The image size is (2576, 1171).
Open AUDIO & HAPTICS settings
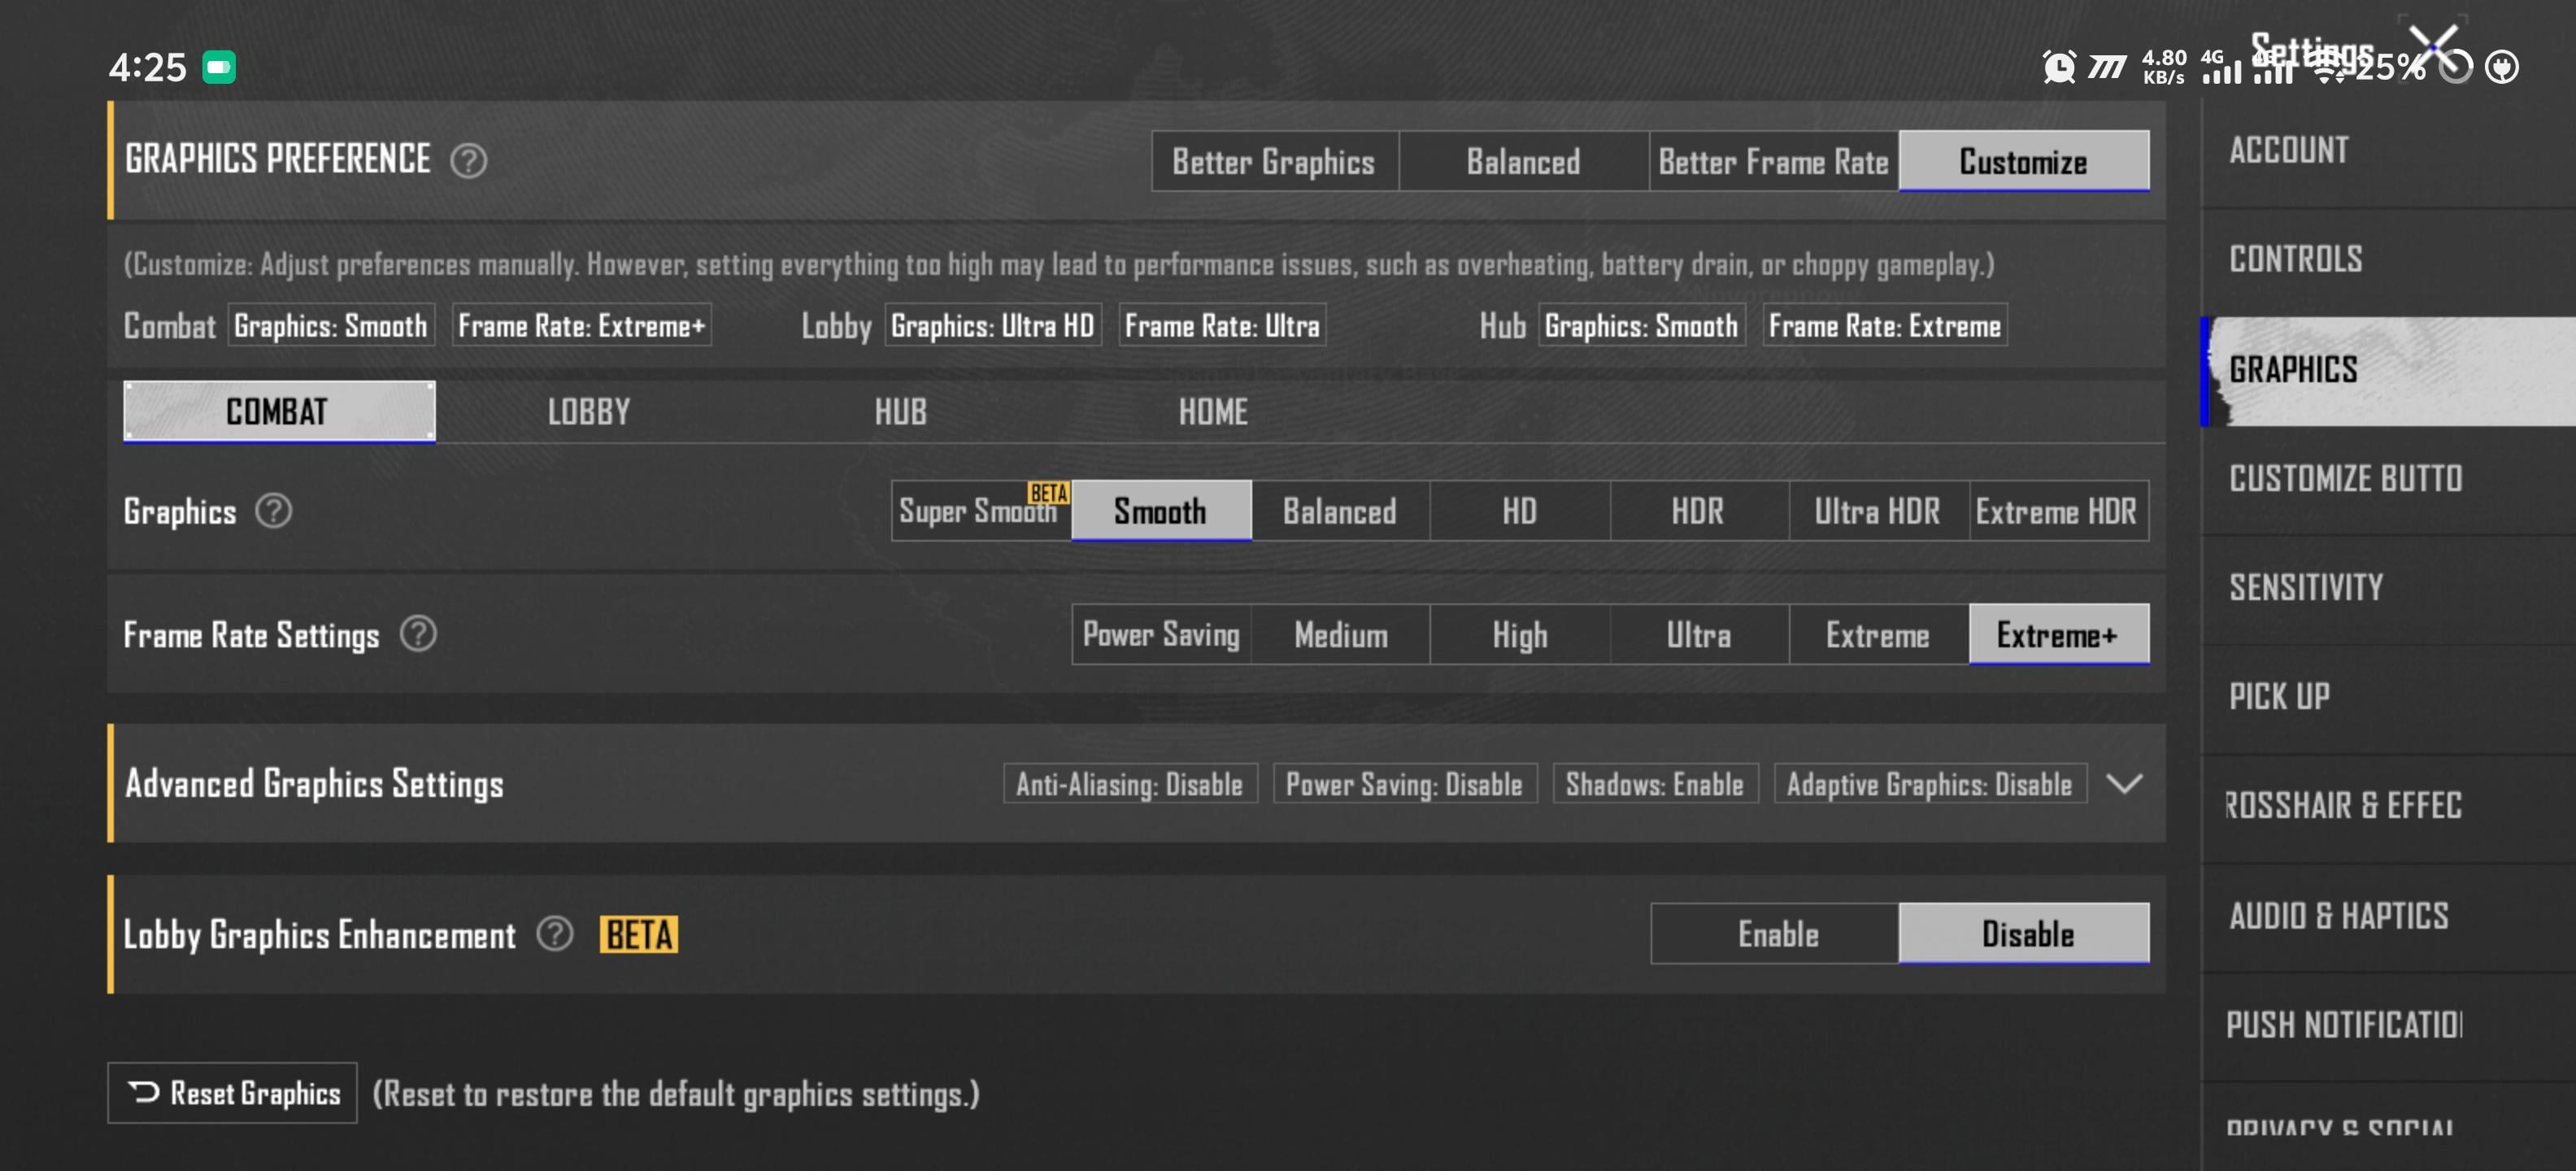coord(2338,916)
